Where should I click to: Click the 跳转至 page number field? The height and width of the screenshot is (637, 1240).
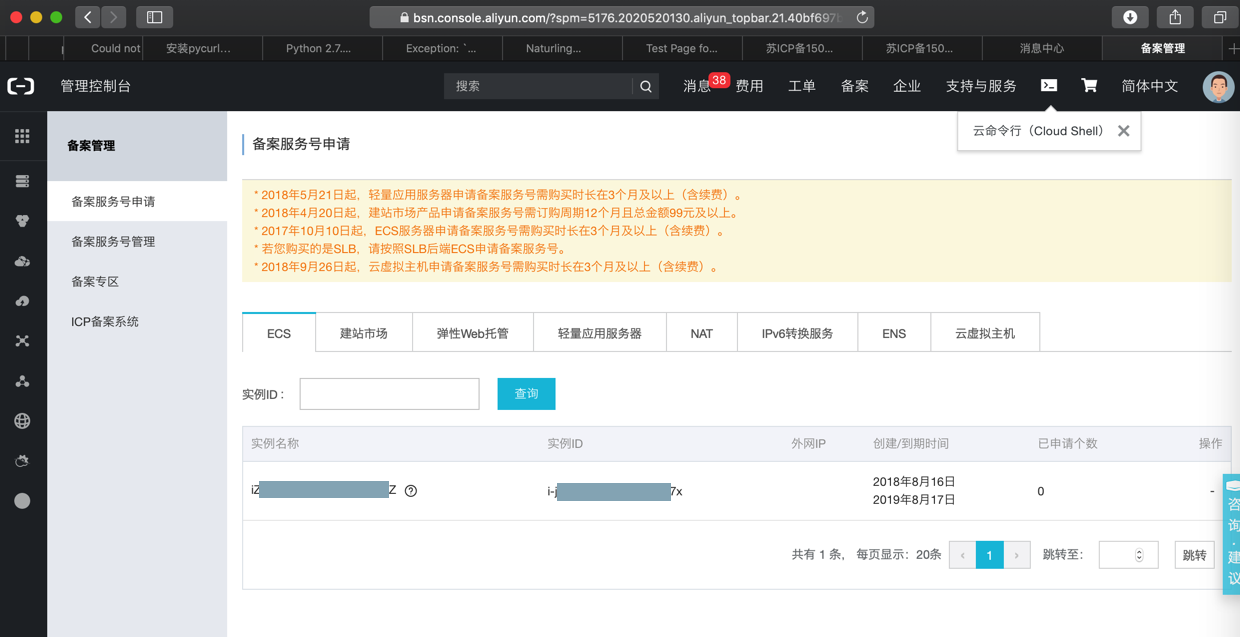(x=1128, y=555)
